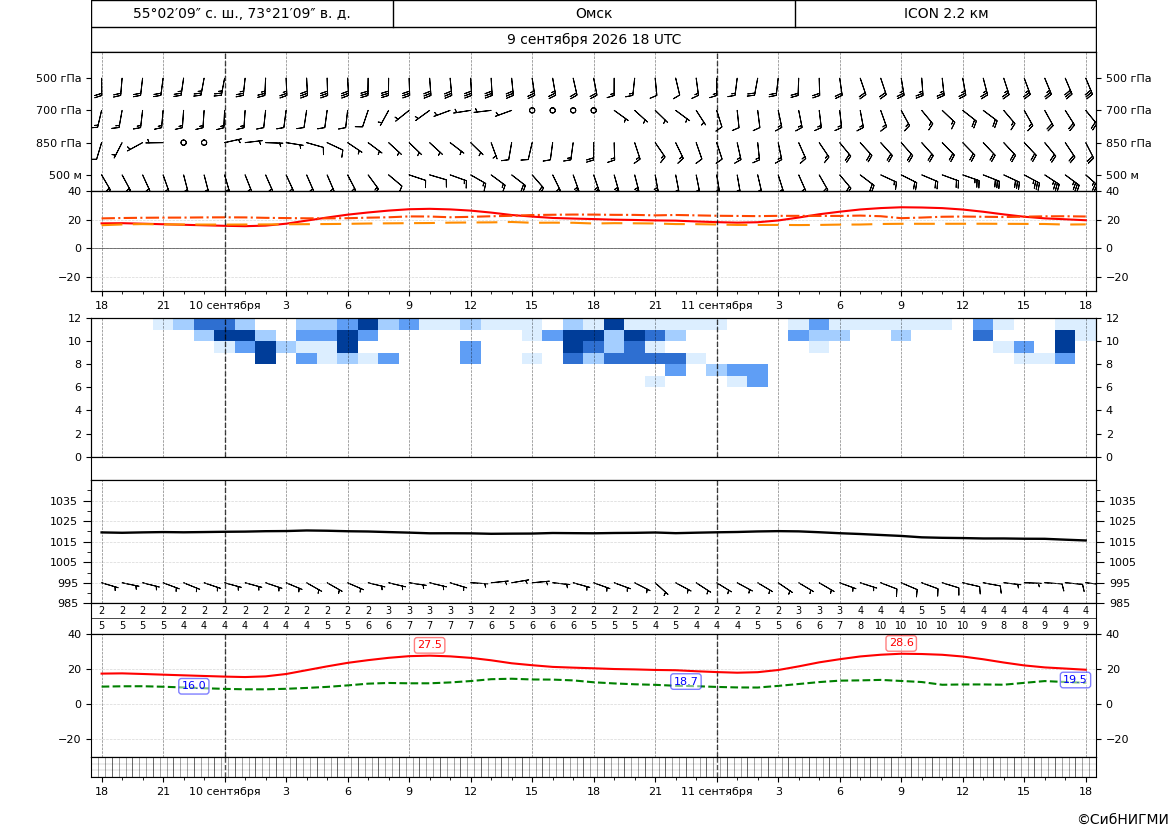Click the Омск city title cell
The width and height of the screenshot is (1169, 827).
pos(594,13)
